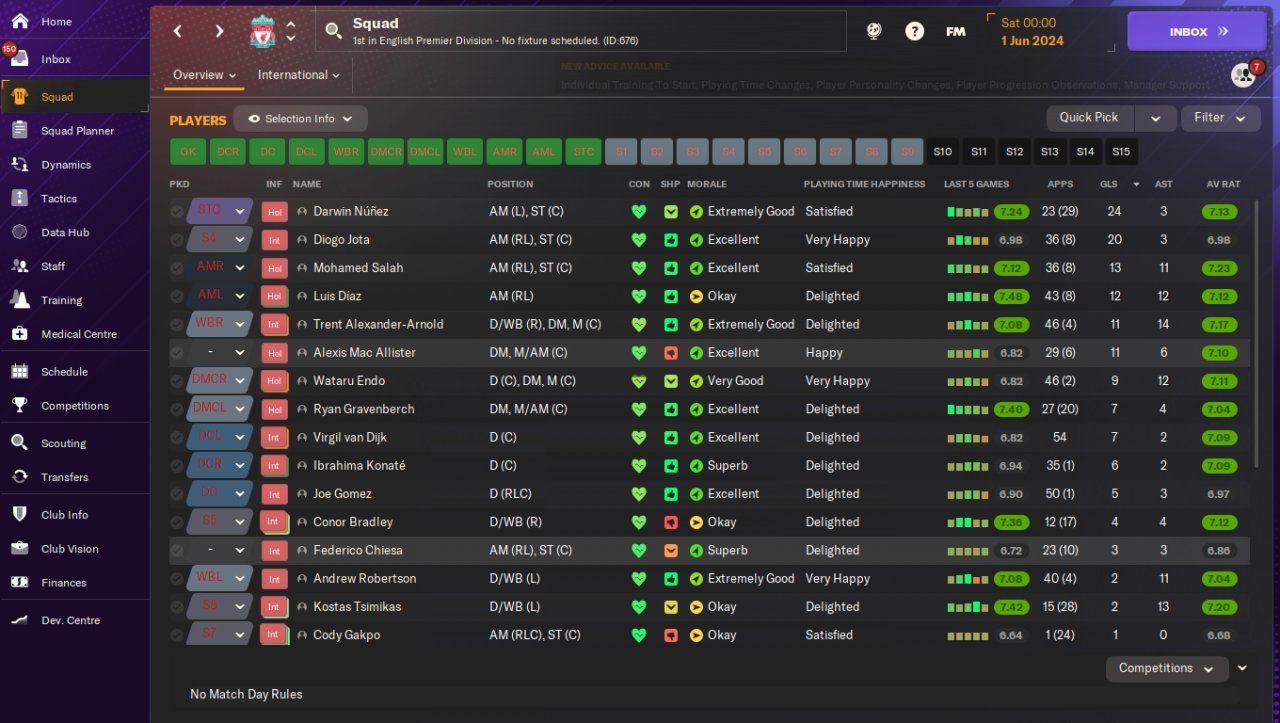Select the GK position chip

(187, 152)
